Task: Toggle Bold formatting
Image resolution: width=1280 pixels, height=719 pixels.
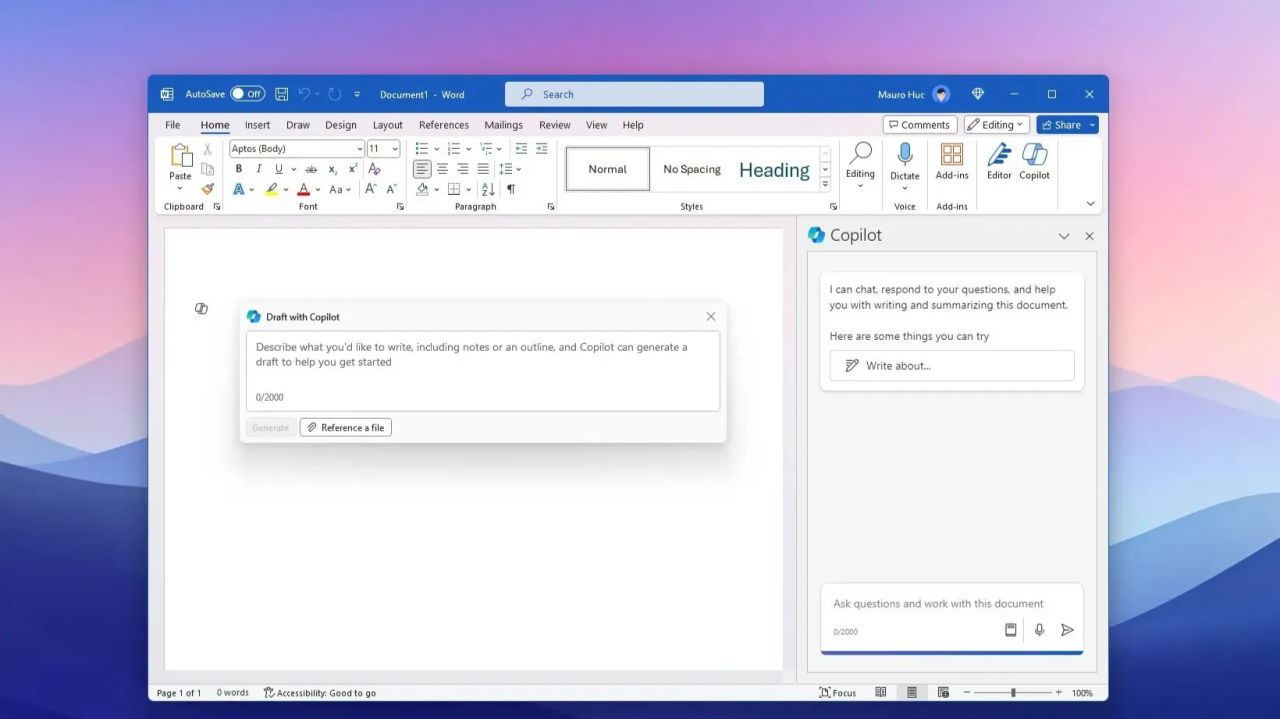Action: (238, 169)
